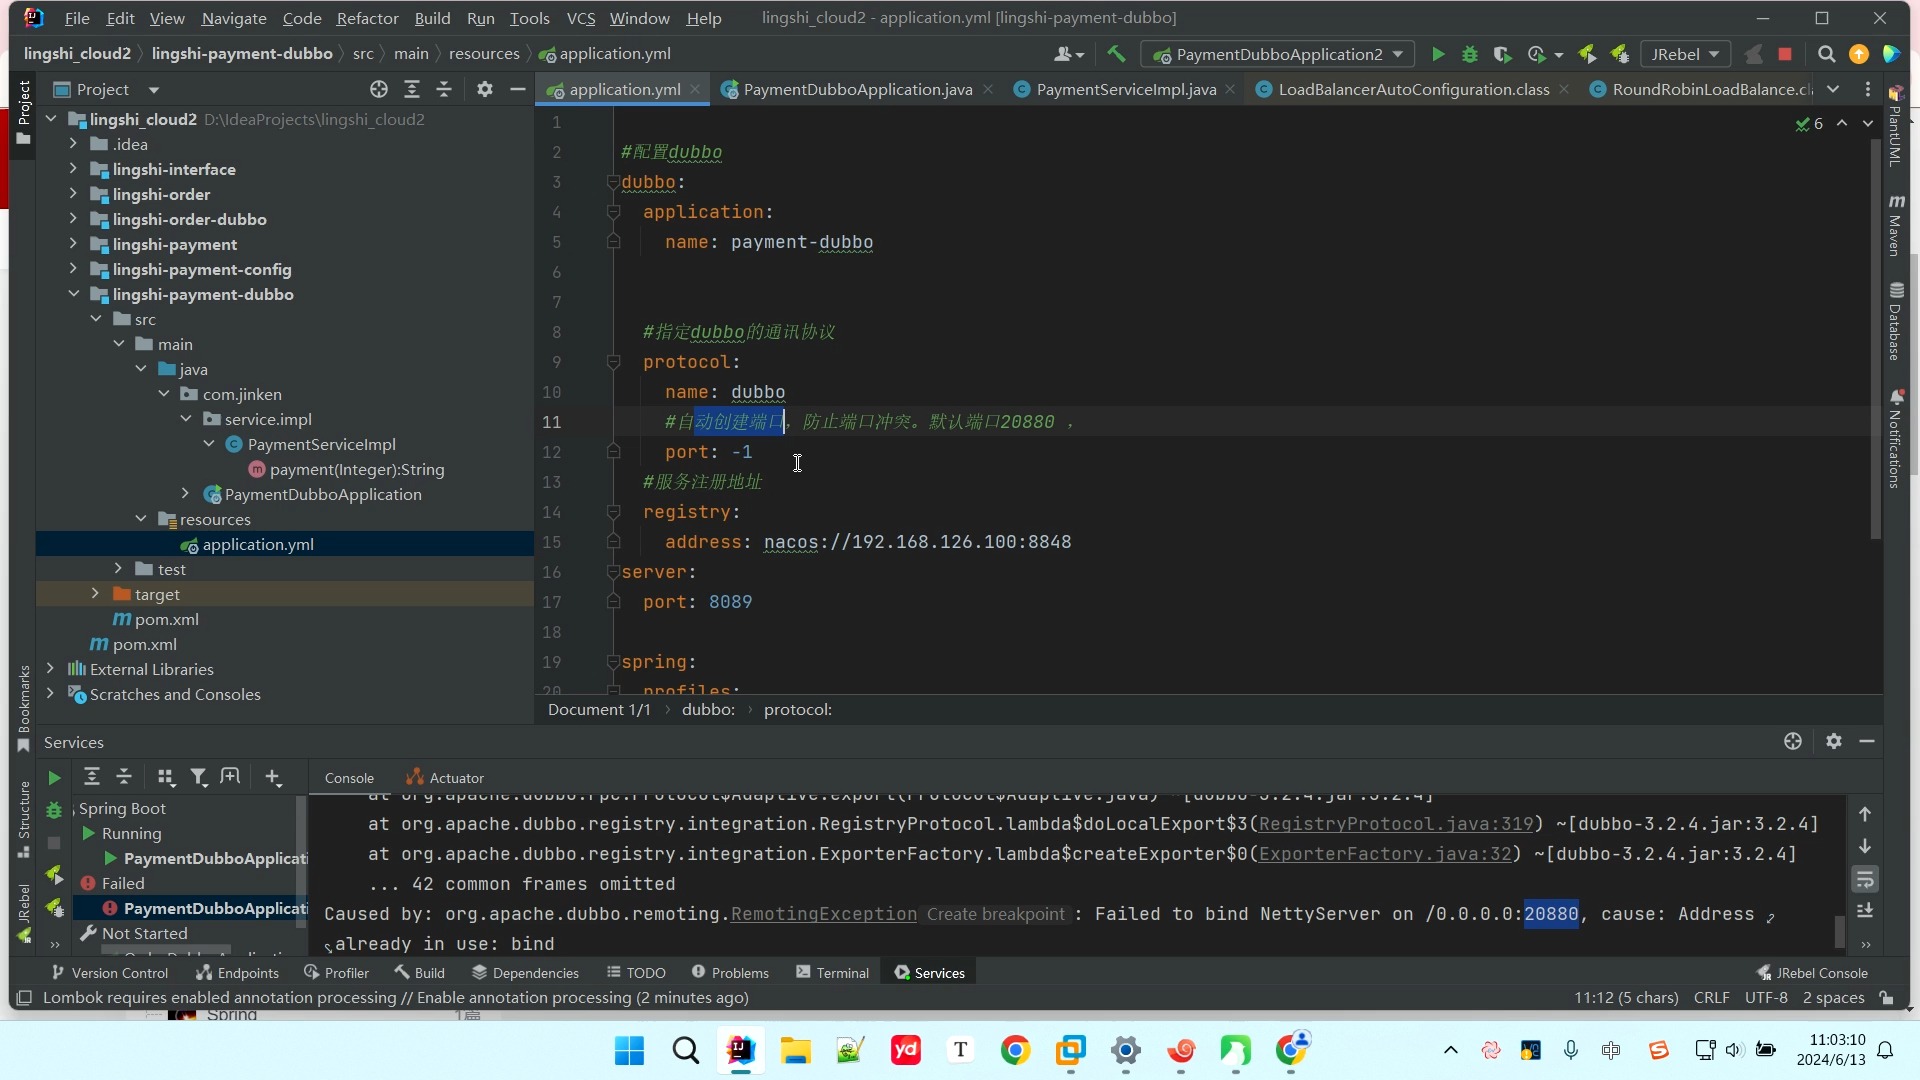Open File Explorer from taskbar
Screen dimensions: 1920x1080
click(x=795, y=1050)
